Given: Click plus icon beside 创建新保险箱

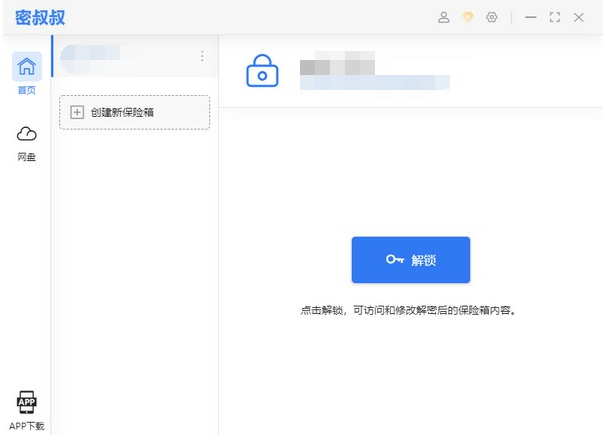Looking at the screenshot, I should coord(77,112).
